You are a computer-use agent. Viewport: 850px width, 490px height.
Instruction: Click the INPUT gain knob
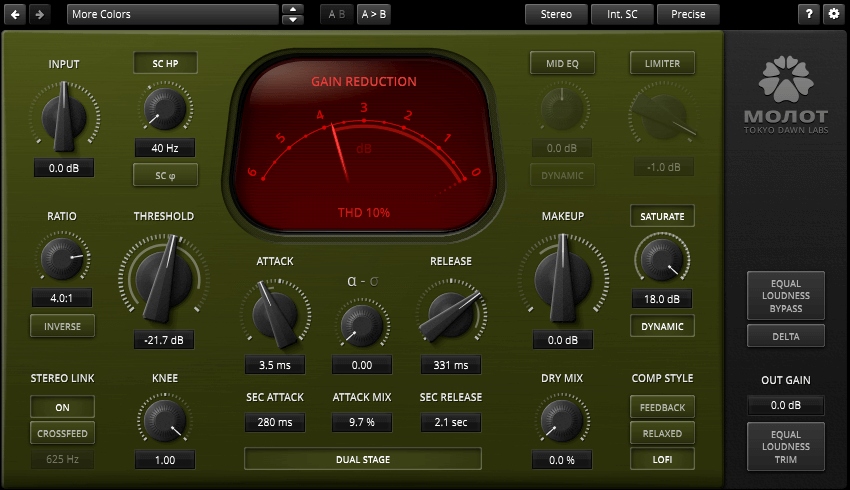pyautogui.click(x=64, y=116)
